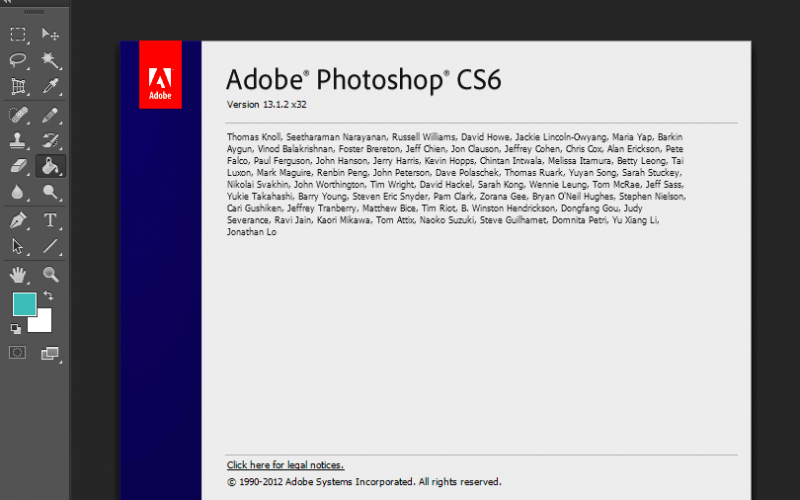Click the name 'Jonathan Lo' in credits

(x=252, y=232)
